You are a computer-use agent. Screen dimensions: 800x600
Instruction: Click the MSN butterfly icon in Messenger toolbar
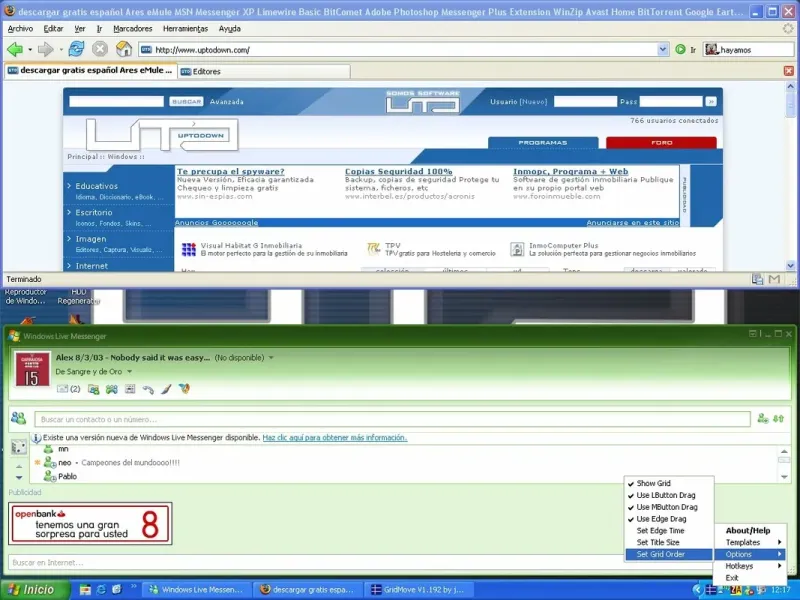(184, 389)
